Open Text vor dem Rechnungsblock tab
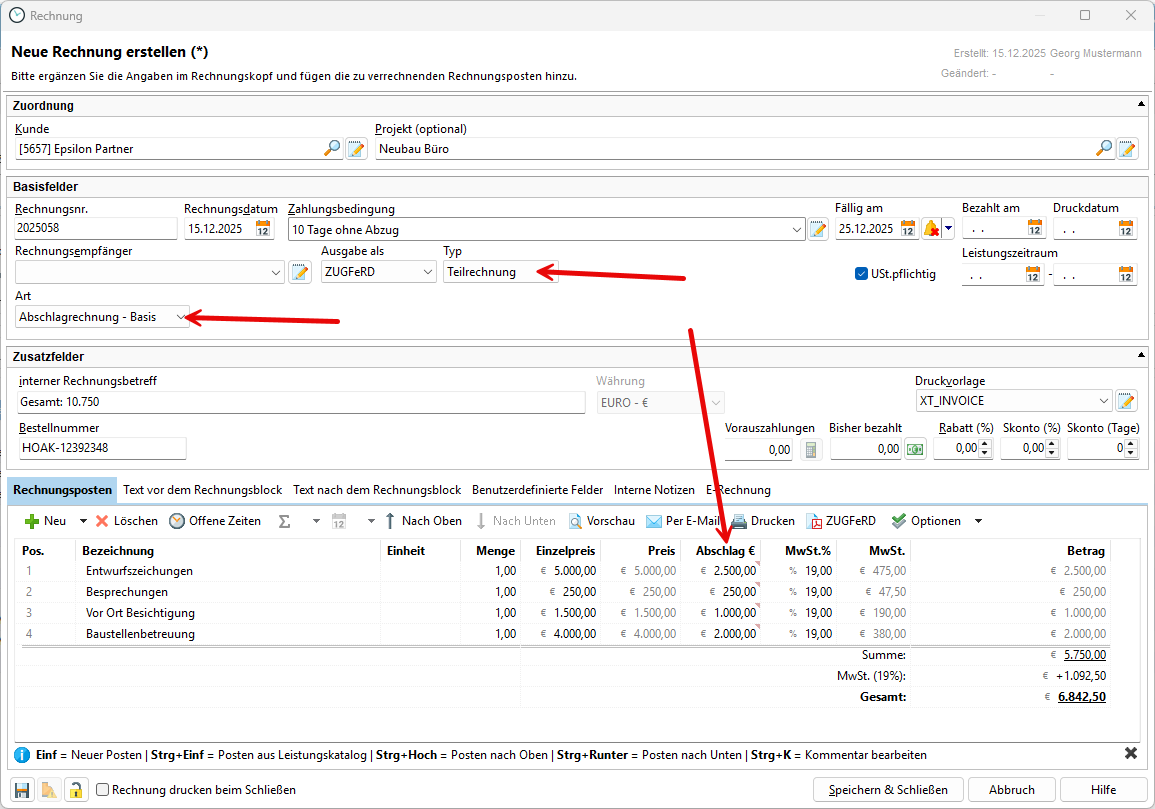The image size is (1155, 809). pos(202,490)
